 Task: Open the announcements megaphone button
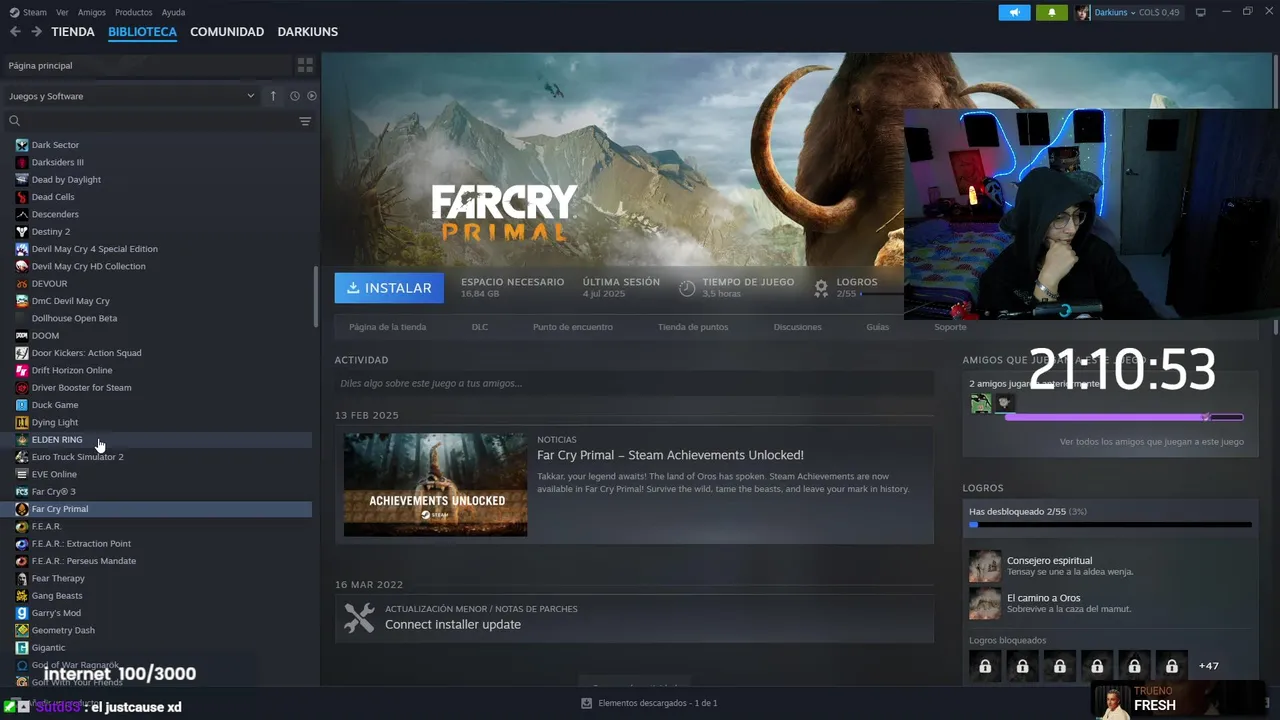tap(1014, 13)
